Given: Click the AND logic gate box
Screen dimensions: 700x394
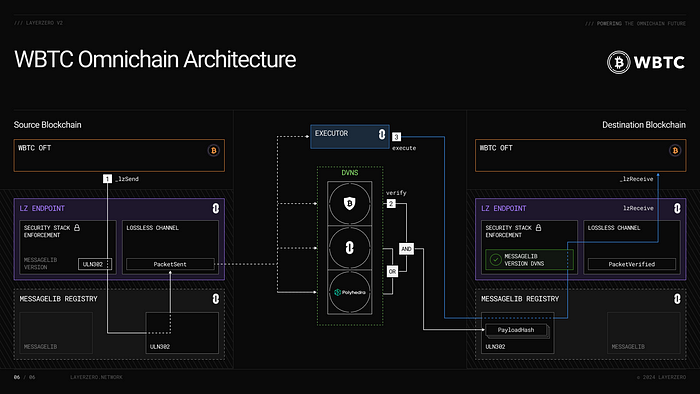Looking at the screenshot, I should [406, 249].
